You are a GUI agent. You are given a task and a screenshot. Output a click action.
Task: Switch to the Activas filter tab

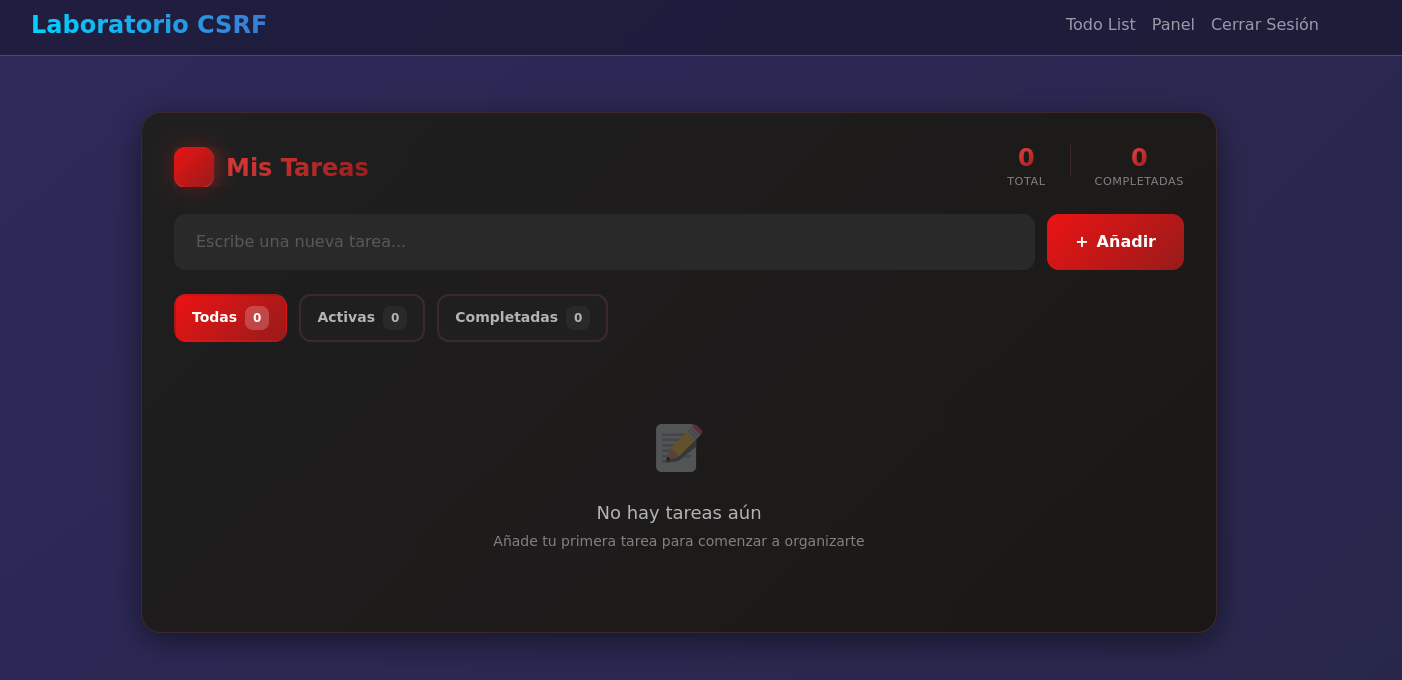click(x=346, y=318)
